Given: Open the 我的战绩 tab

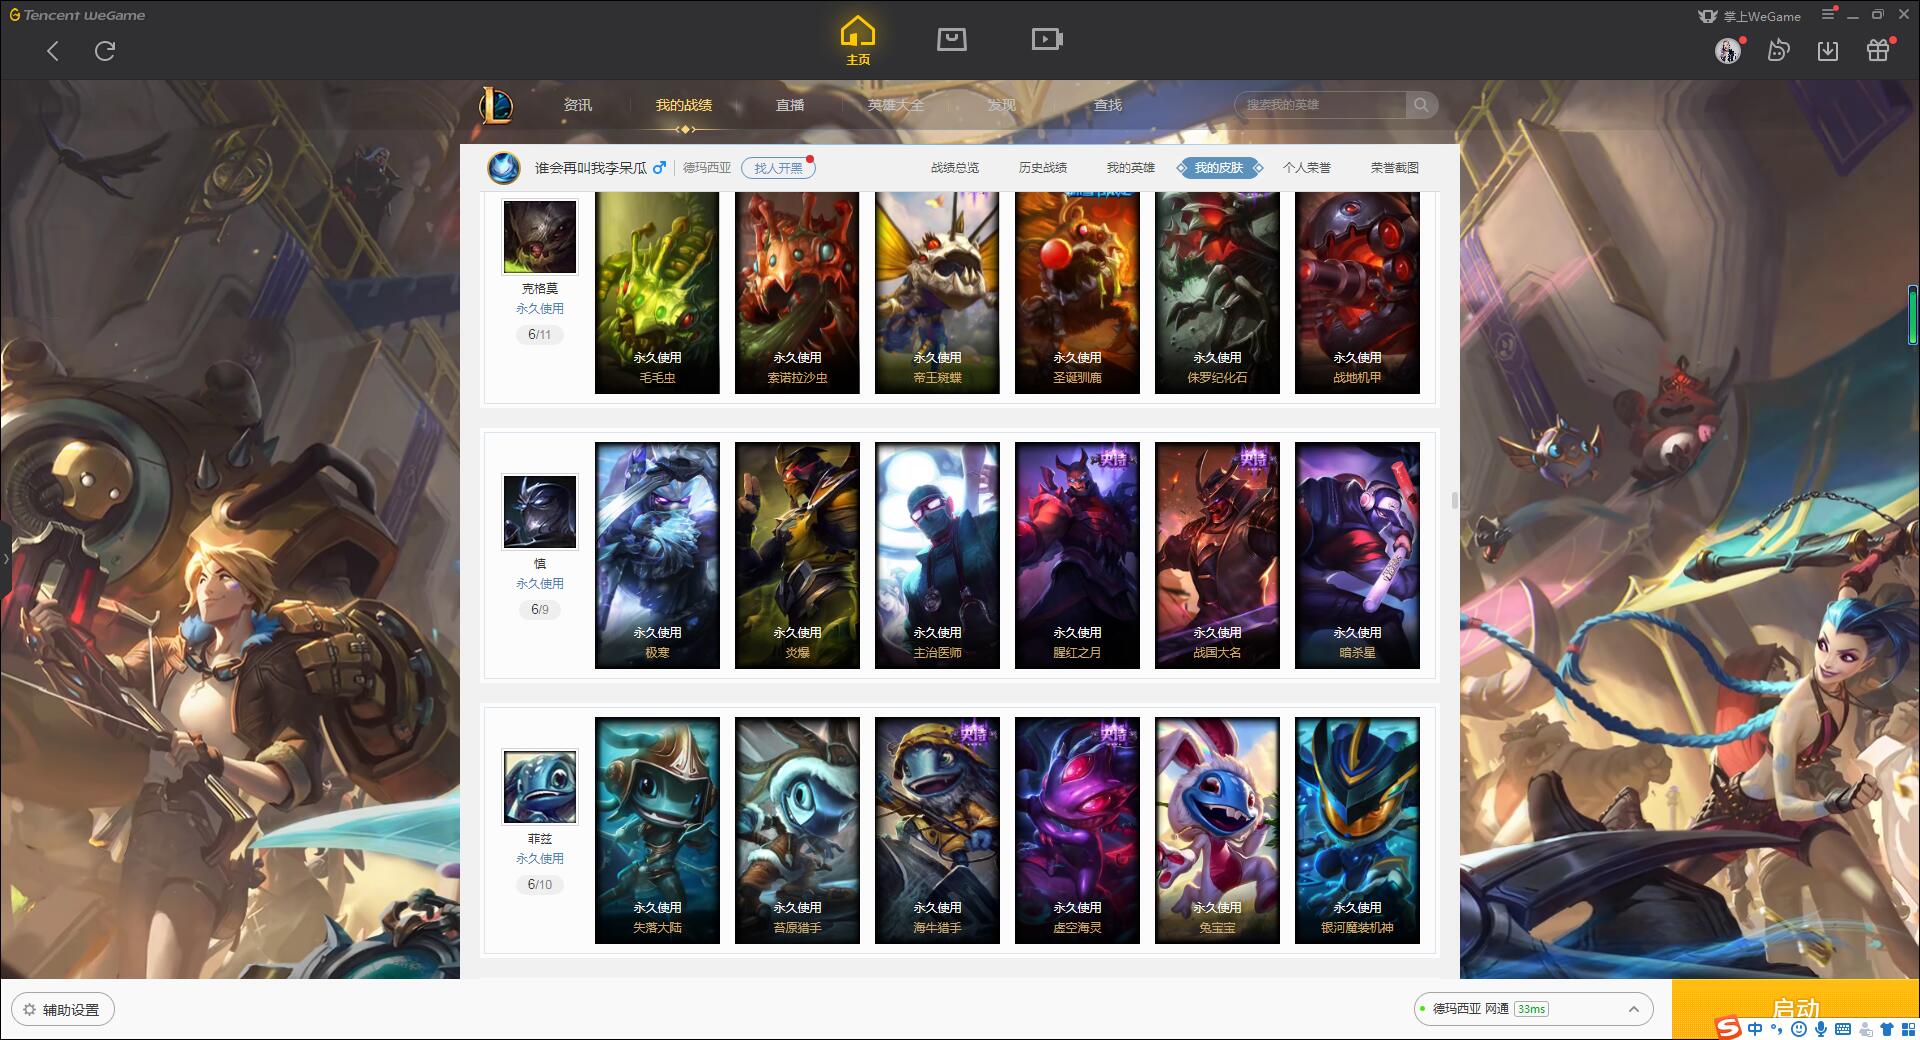Looking at the screenshot, I should point(684,105).
